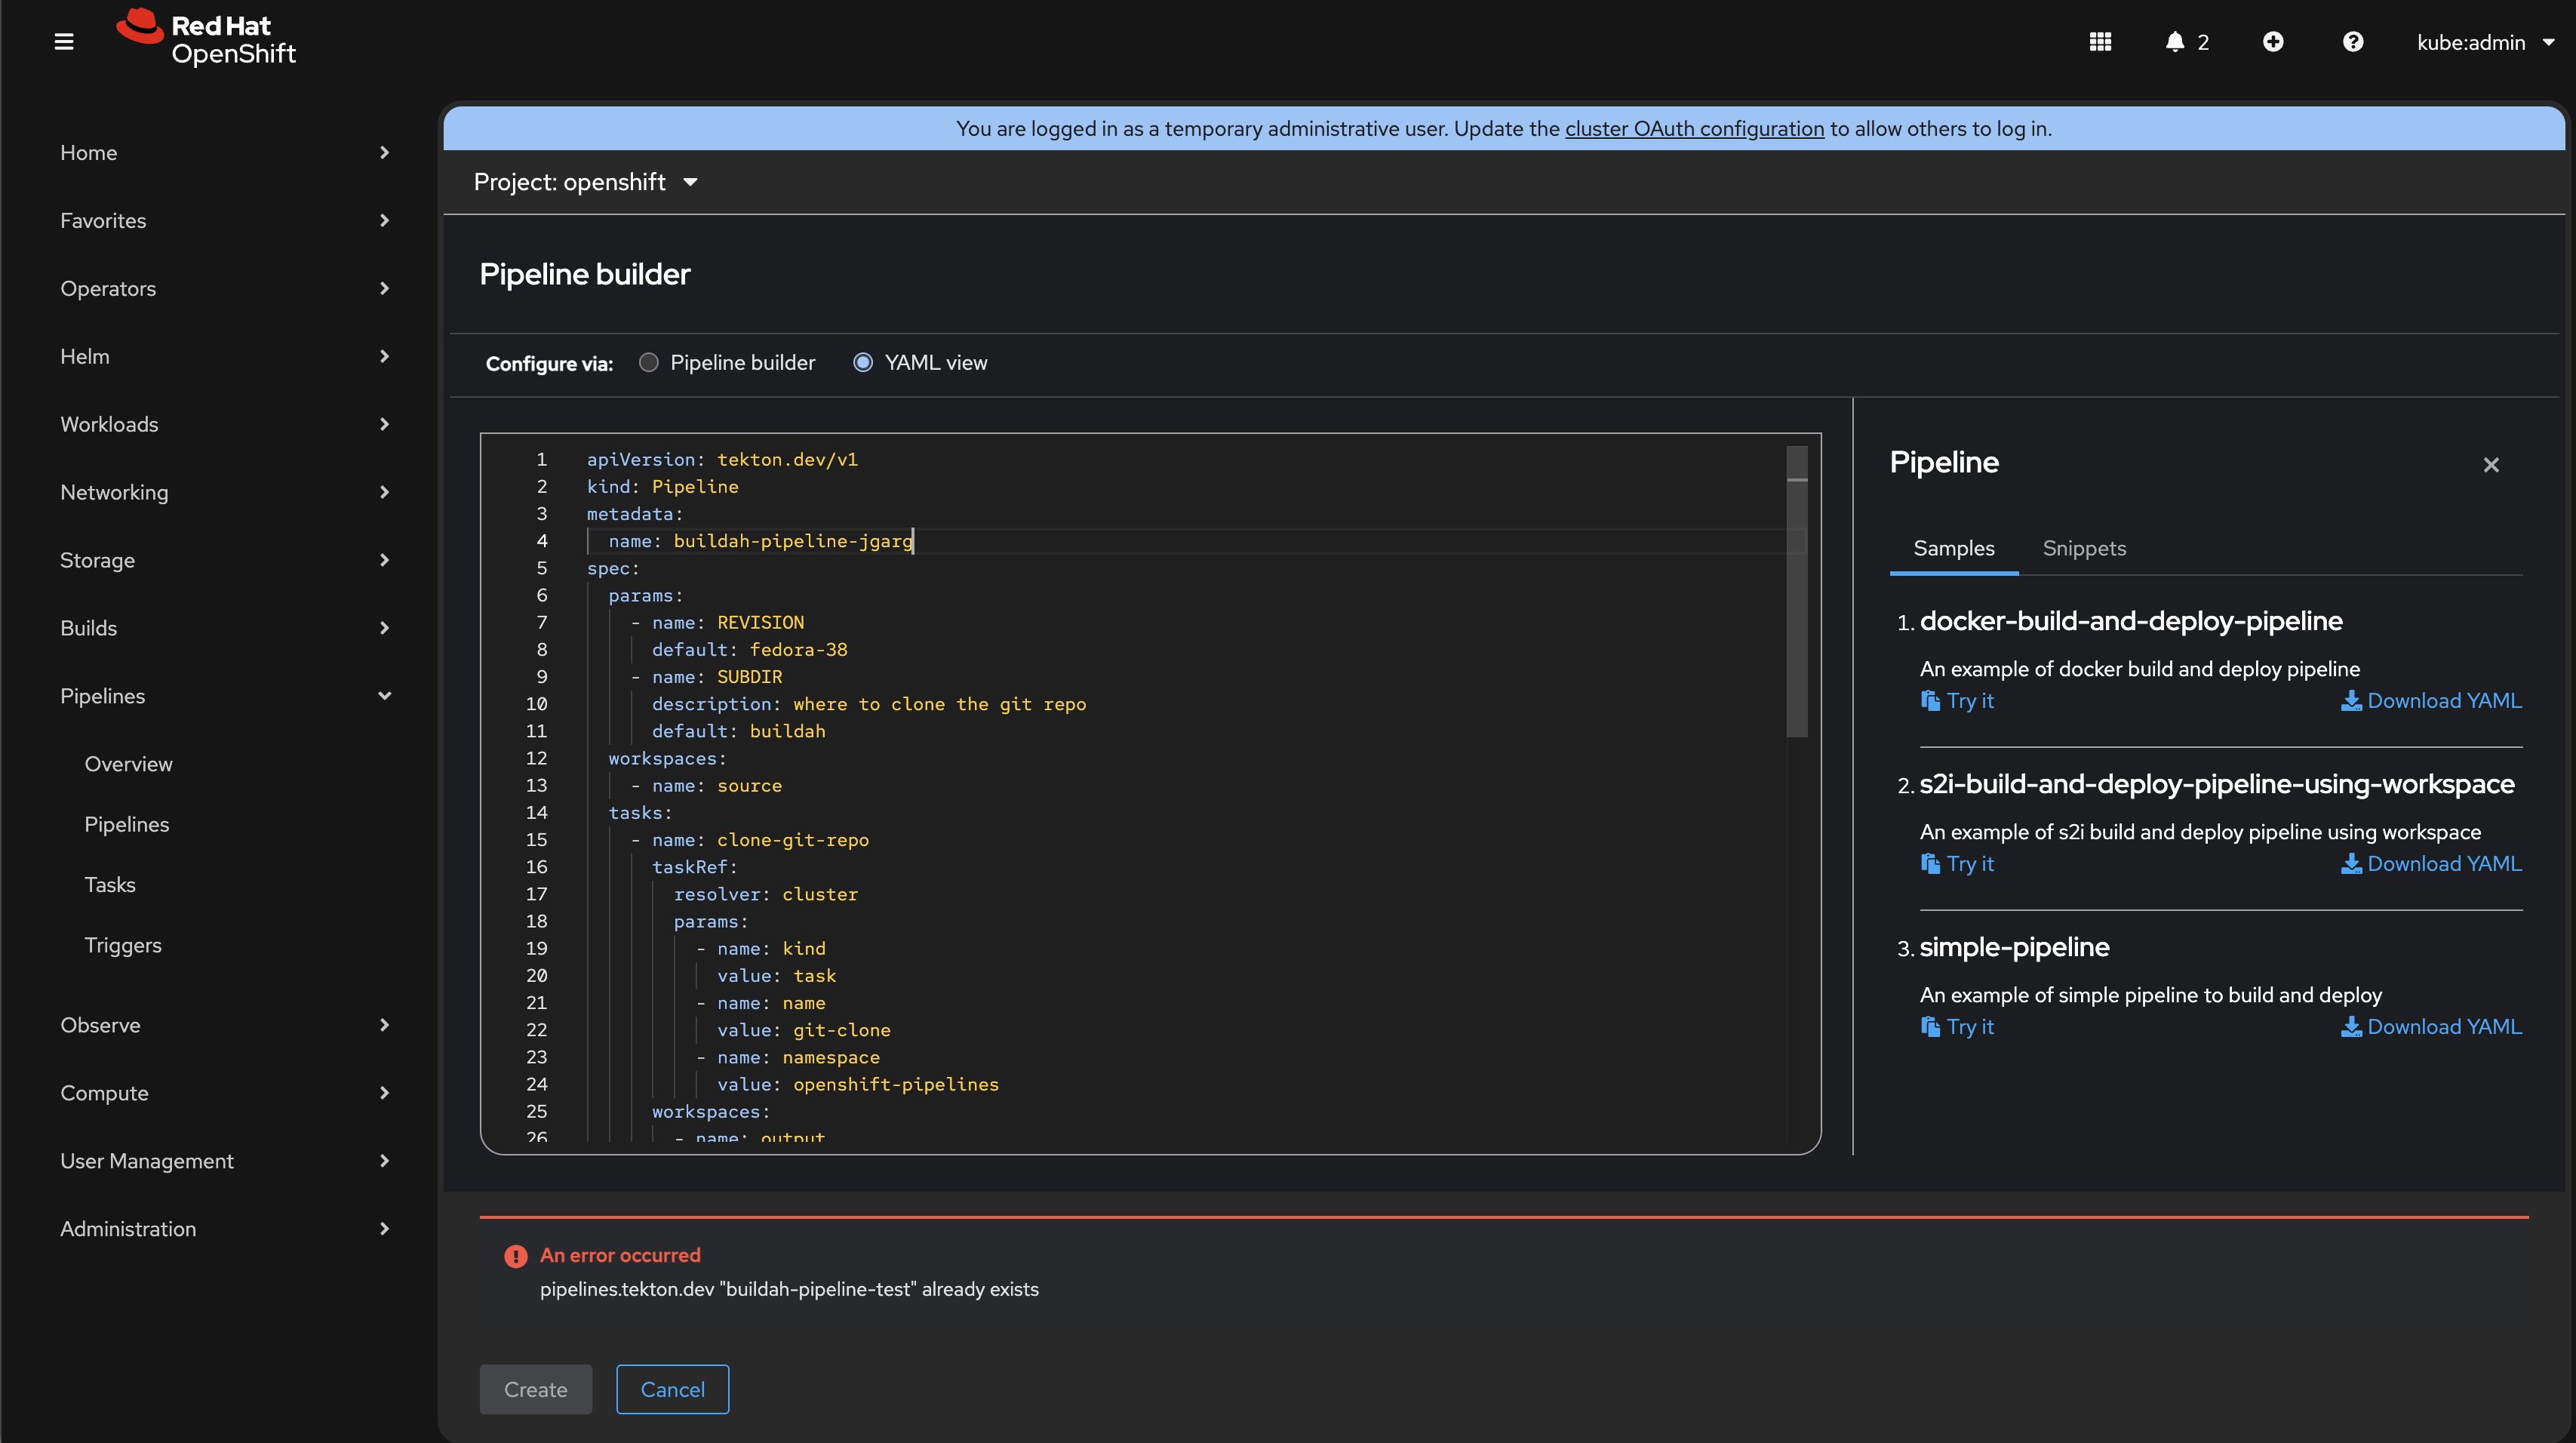
Task: Open the application launcher grid icon
Action: pyautogui.click(x=2099, y=42)
